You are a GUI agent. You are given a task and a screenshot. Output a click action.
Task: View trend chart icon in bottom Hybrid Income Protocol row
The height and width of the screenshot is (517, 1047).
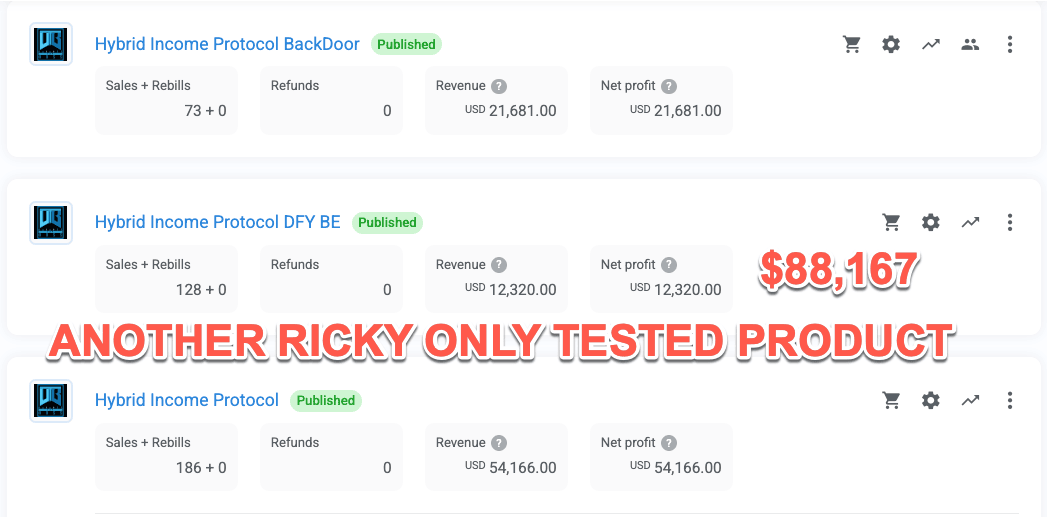click(x=970, y=401)
